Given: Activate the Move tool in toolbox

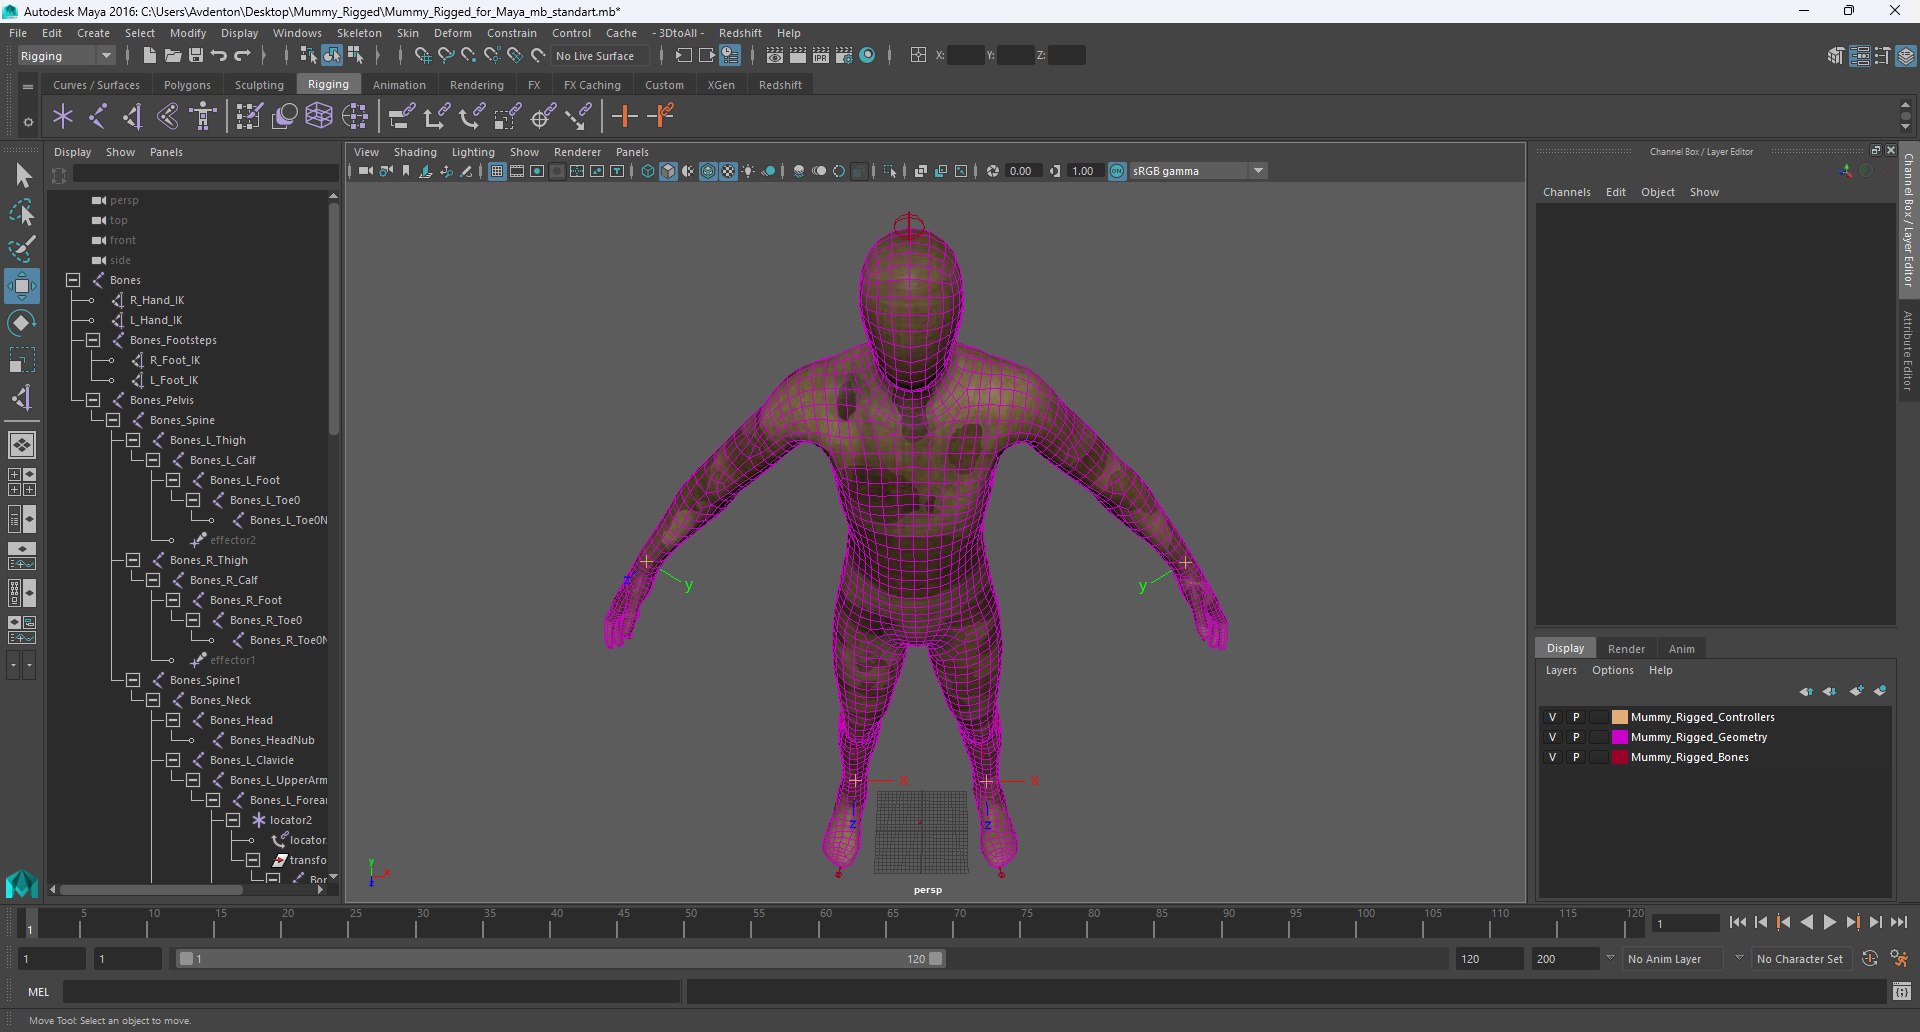Looking at the screenshot, I should [x=22, y=286].
